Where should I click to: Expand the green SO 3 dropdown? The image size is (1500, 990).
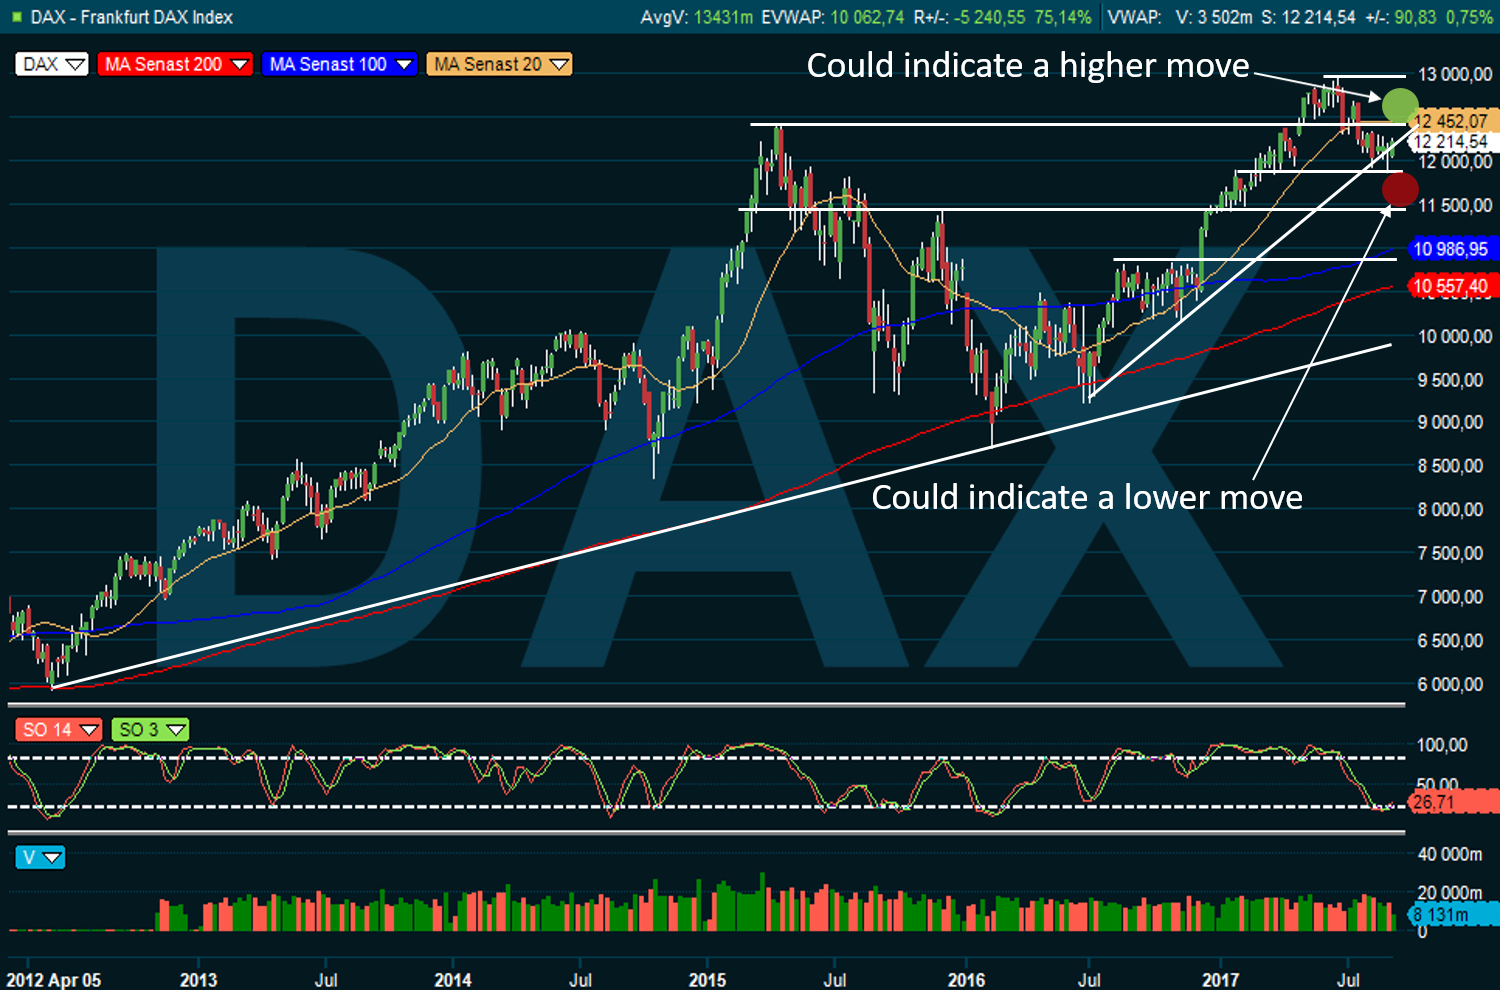(150, 730)
